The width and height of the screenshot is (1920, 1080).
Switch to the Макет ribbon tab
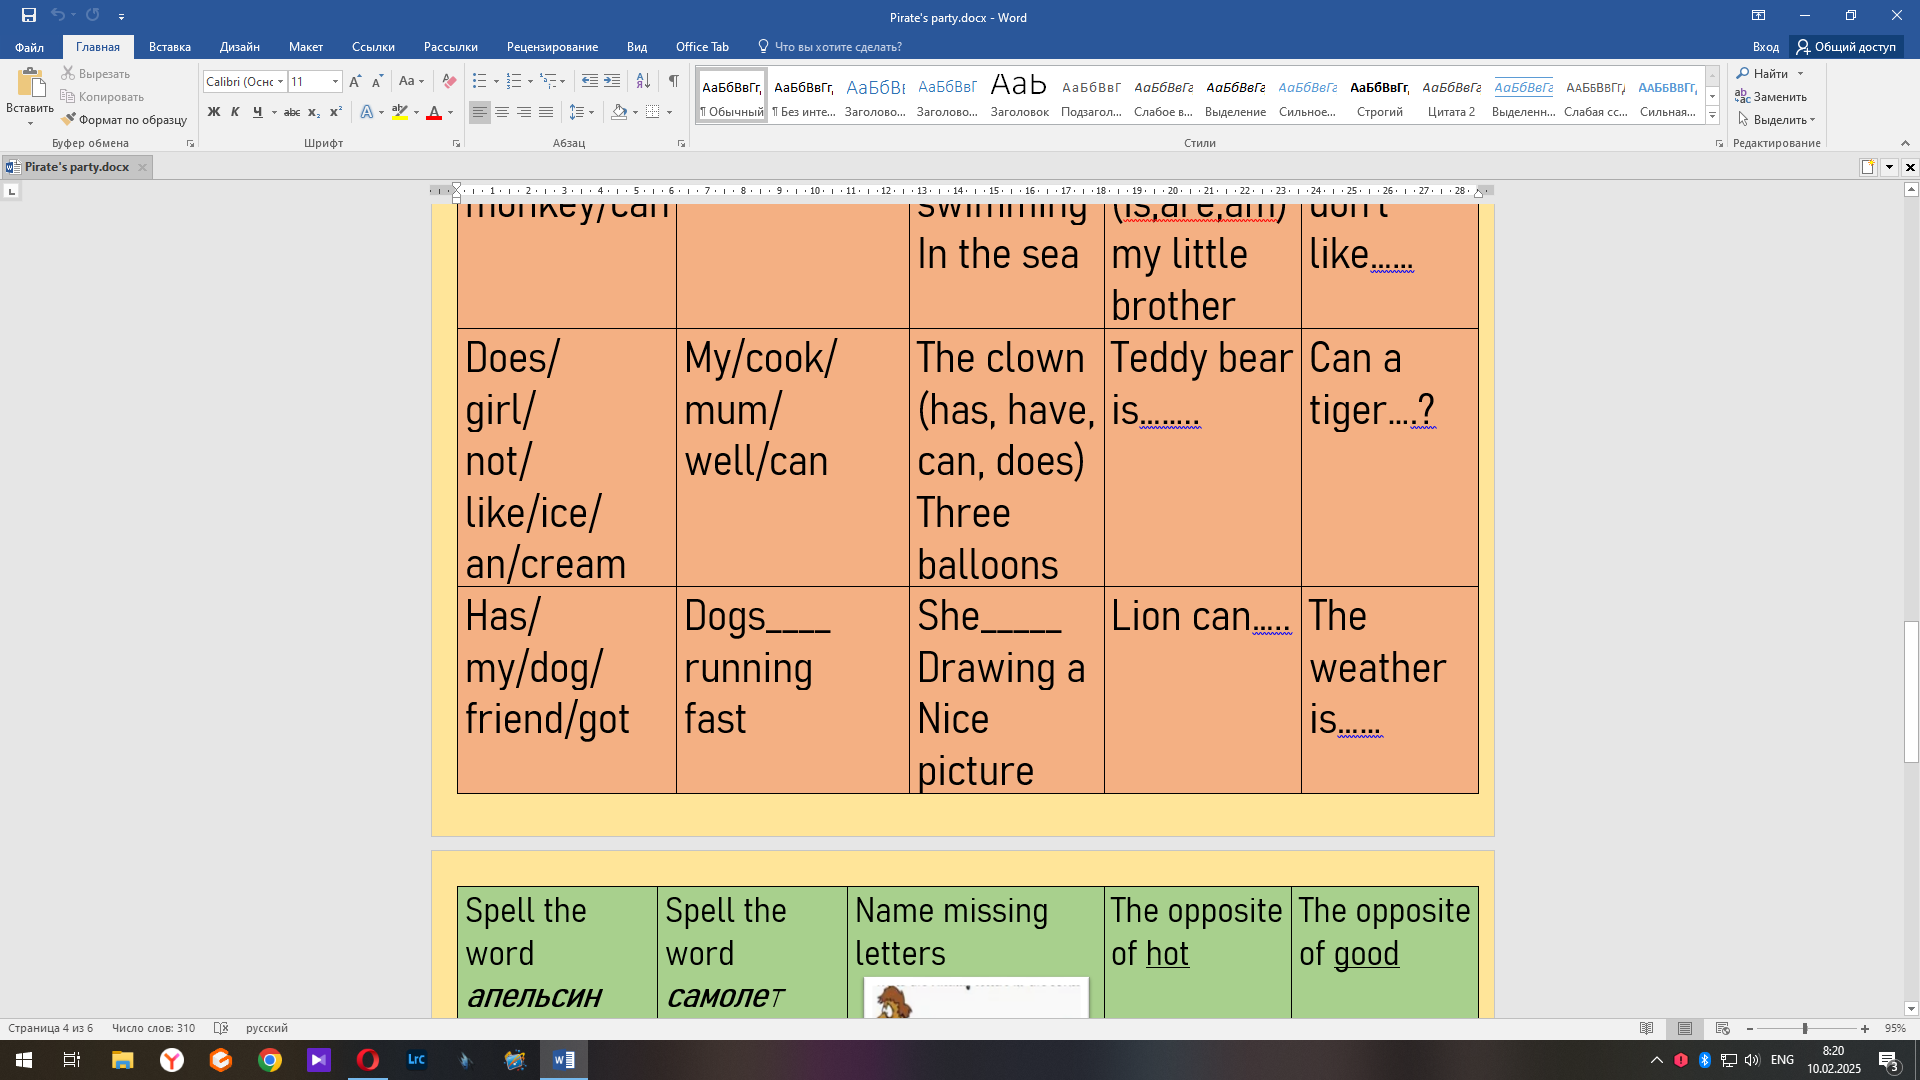(306, 46)
